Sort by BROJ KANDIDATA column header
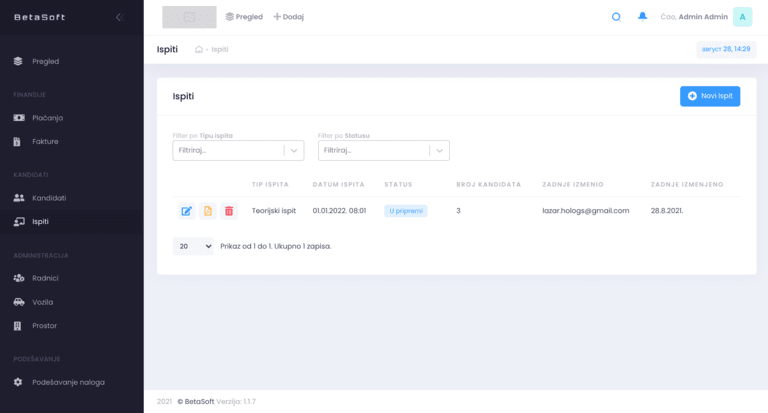 [x=488, y=185]
